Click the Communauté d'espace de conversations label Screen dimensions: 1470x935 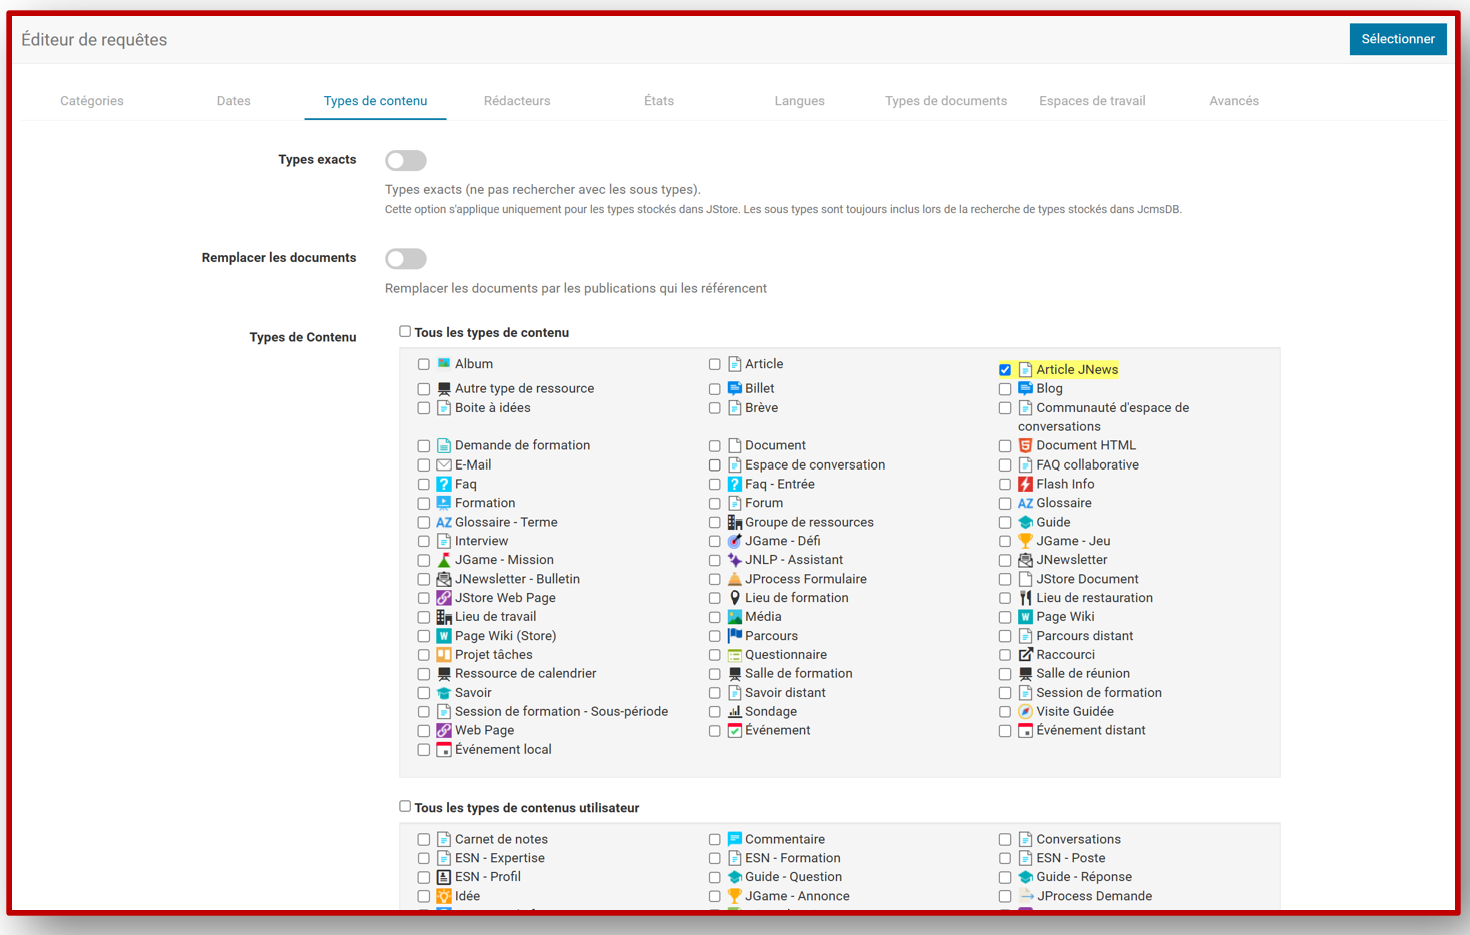[1104, 417]
